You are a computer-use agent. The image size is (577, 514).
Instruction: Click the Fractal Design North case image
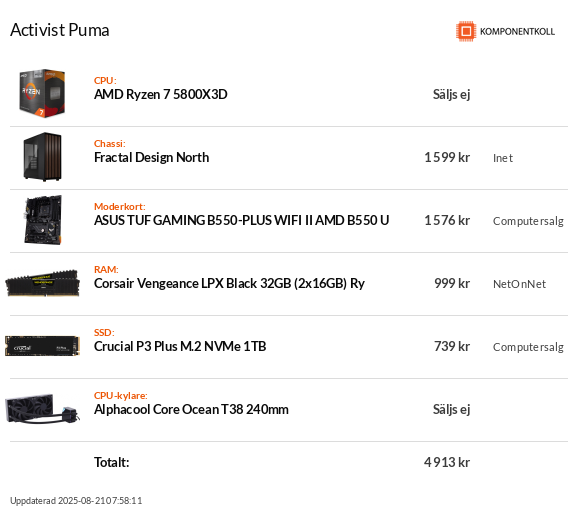tap(43, 157)
